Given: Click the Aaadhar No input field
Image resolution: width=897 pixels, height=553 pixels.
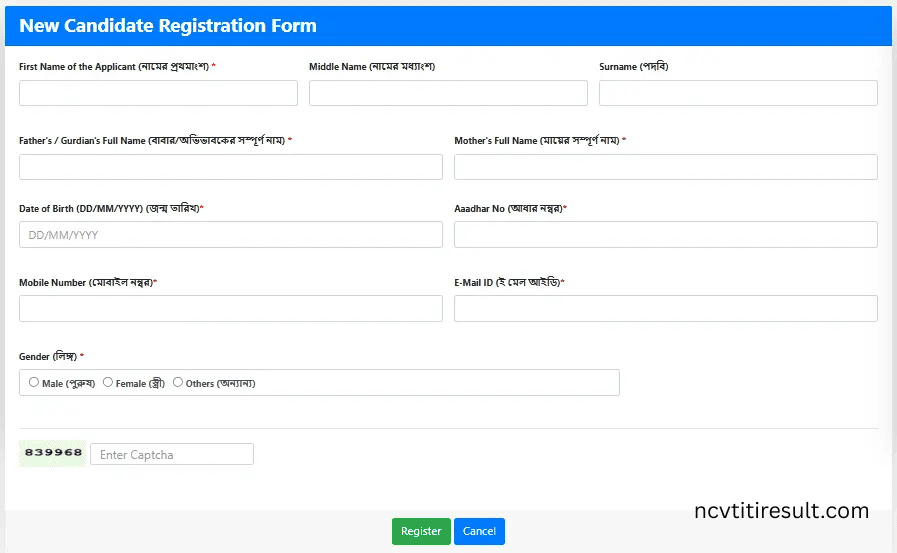Looking at the screenshot, I should pos(665,235).
